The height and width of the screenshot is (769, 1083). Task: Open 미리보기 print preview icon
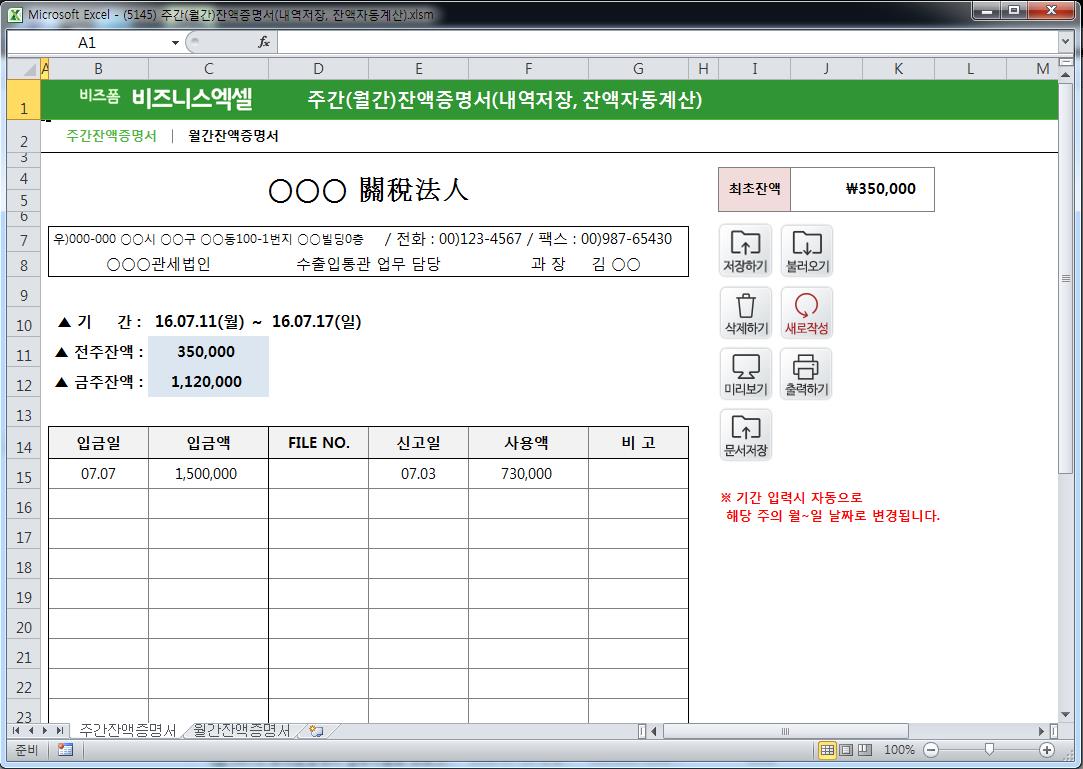tap(745, 374)
